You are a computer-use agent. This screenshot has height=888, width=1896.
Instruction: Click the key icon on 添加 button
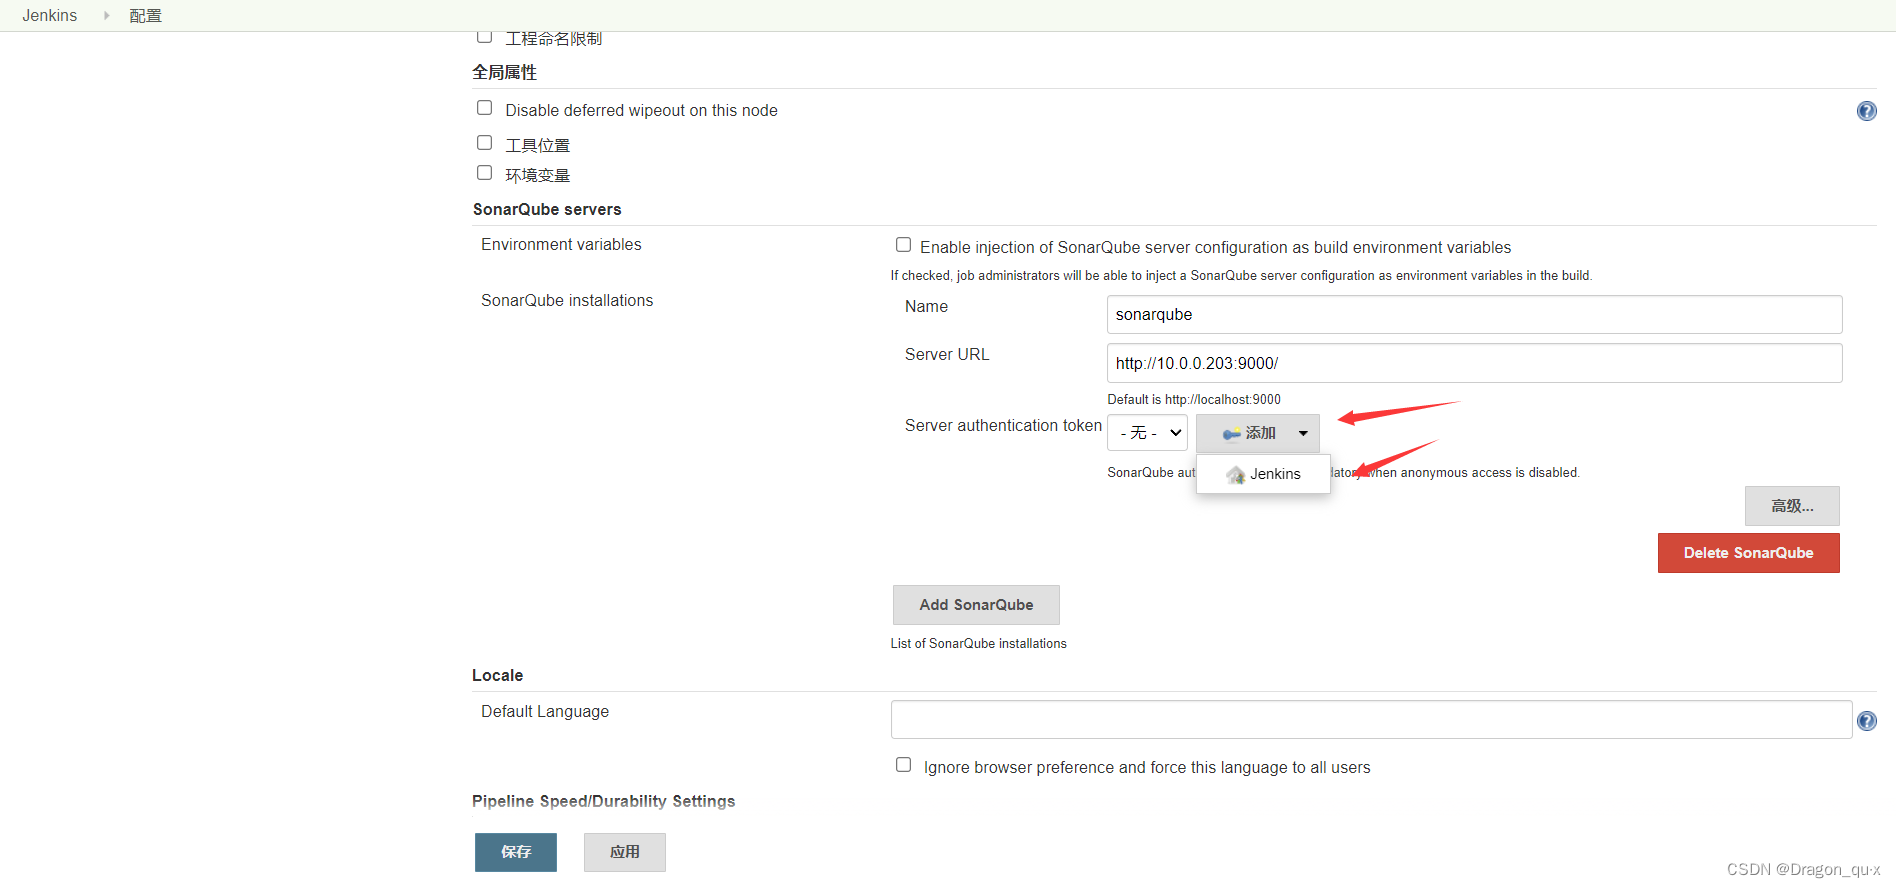[1231, 434]
